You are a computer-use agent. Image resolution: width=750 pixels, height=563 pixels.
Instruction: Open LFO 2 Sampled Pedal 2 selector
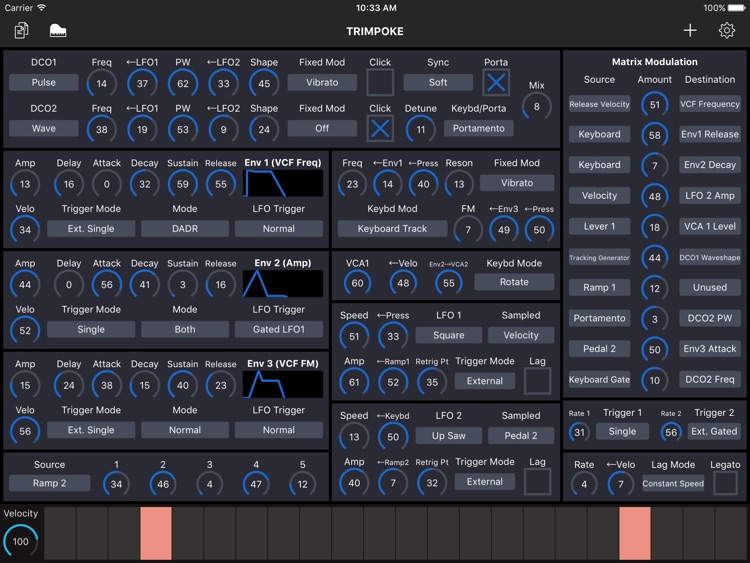(521, 435)
